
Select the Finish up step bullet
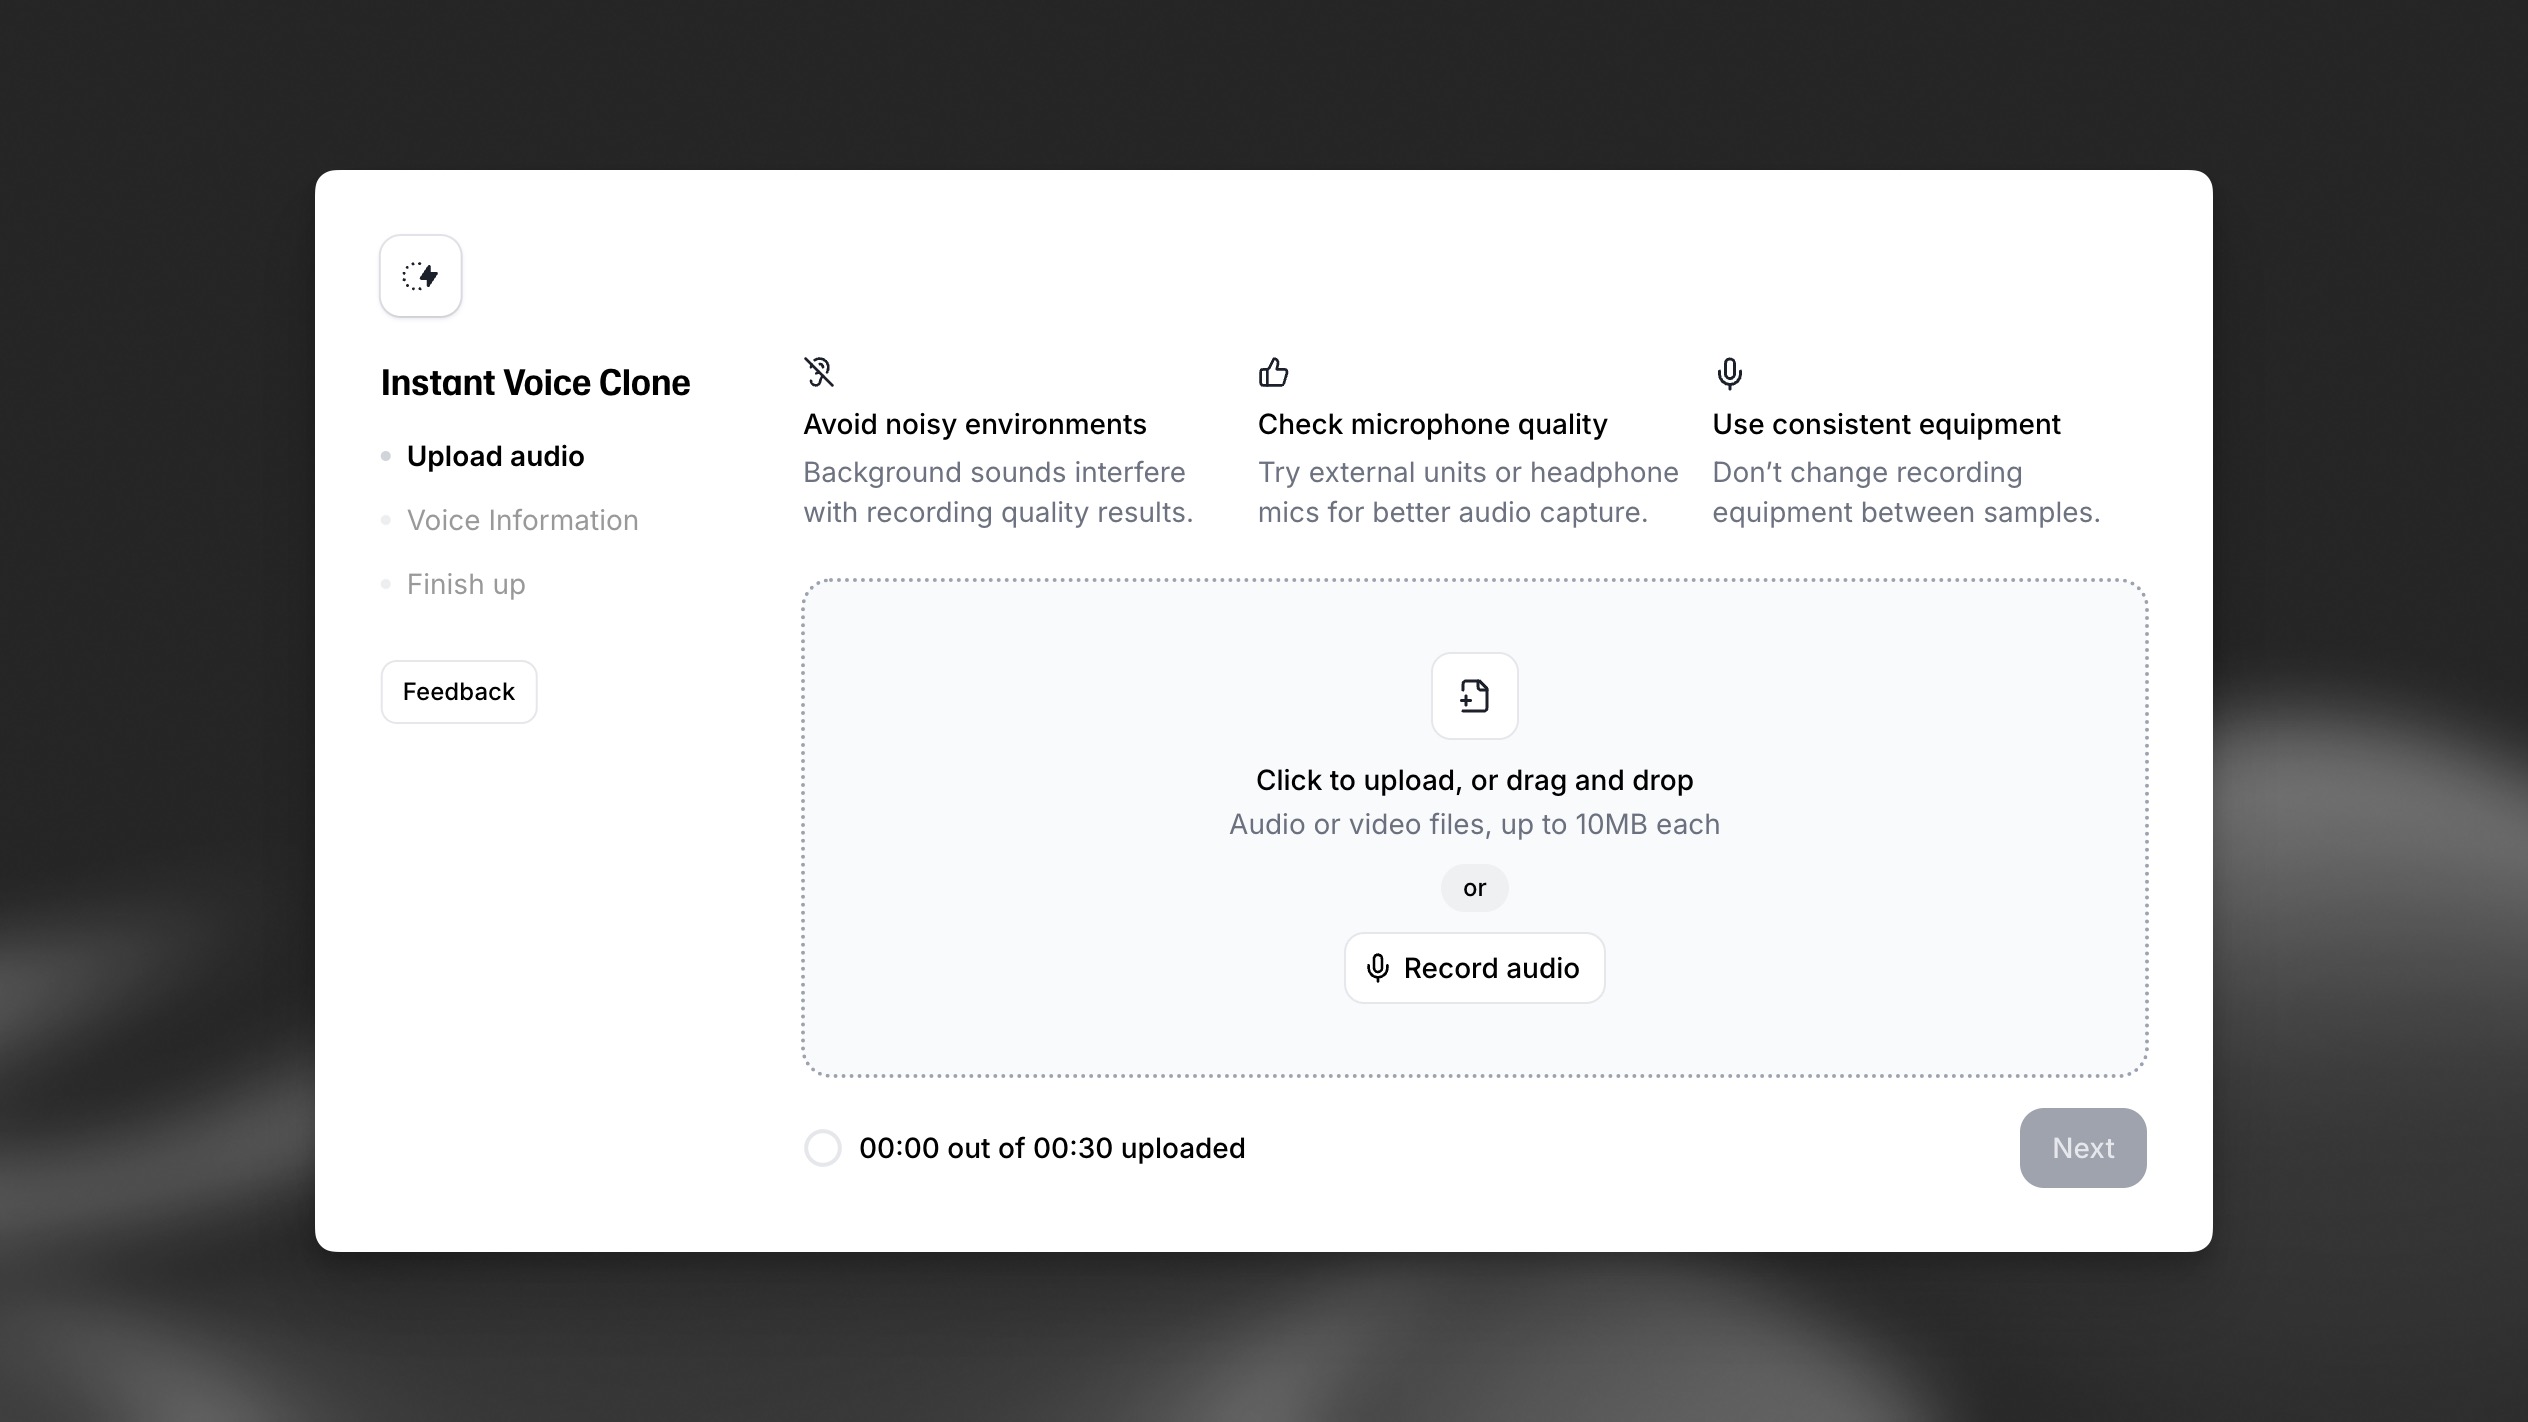[x=386, y=583]
